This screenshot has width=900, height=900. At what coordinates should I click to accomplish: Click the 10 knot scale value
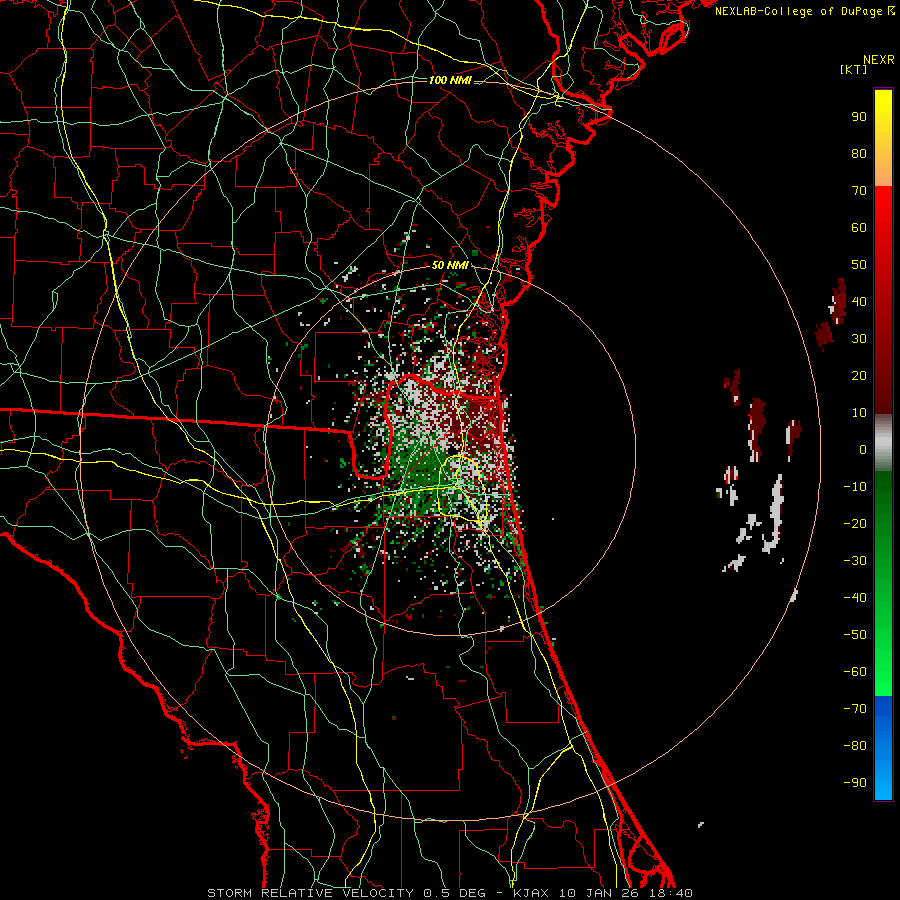tap(859, 413)
